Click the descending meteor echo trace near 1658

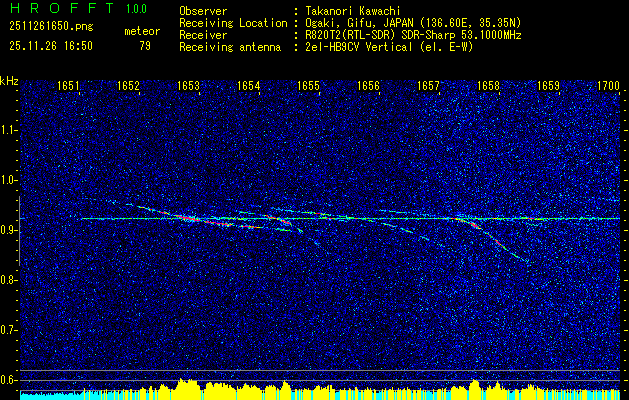tap(491, 238)
